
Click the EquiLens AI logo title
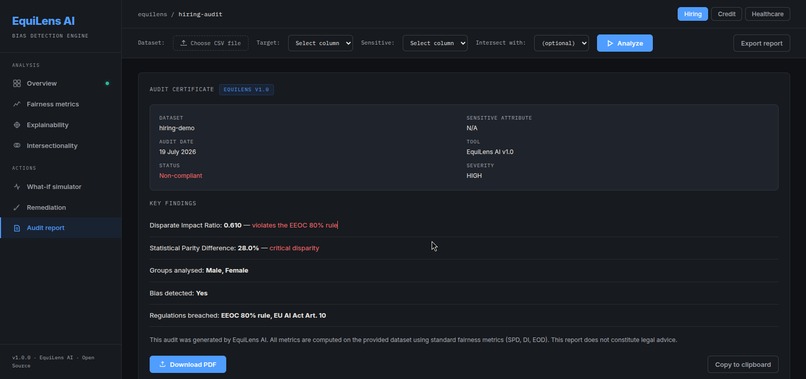point(43,21)
